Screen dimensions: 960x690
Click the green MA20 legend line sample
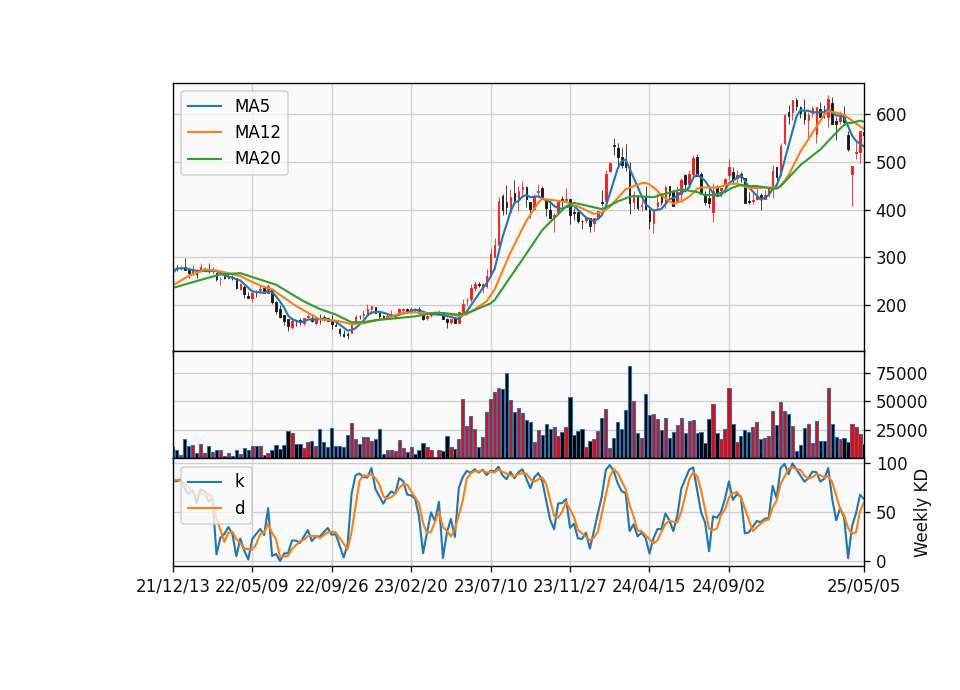point(204,158)
